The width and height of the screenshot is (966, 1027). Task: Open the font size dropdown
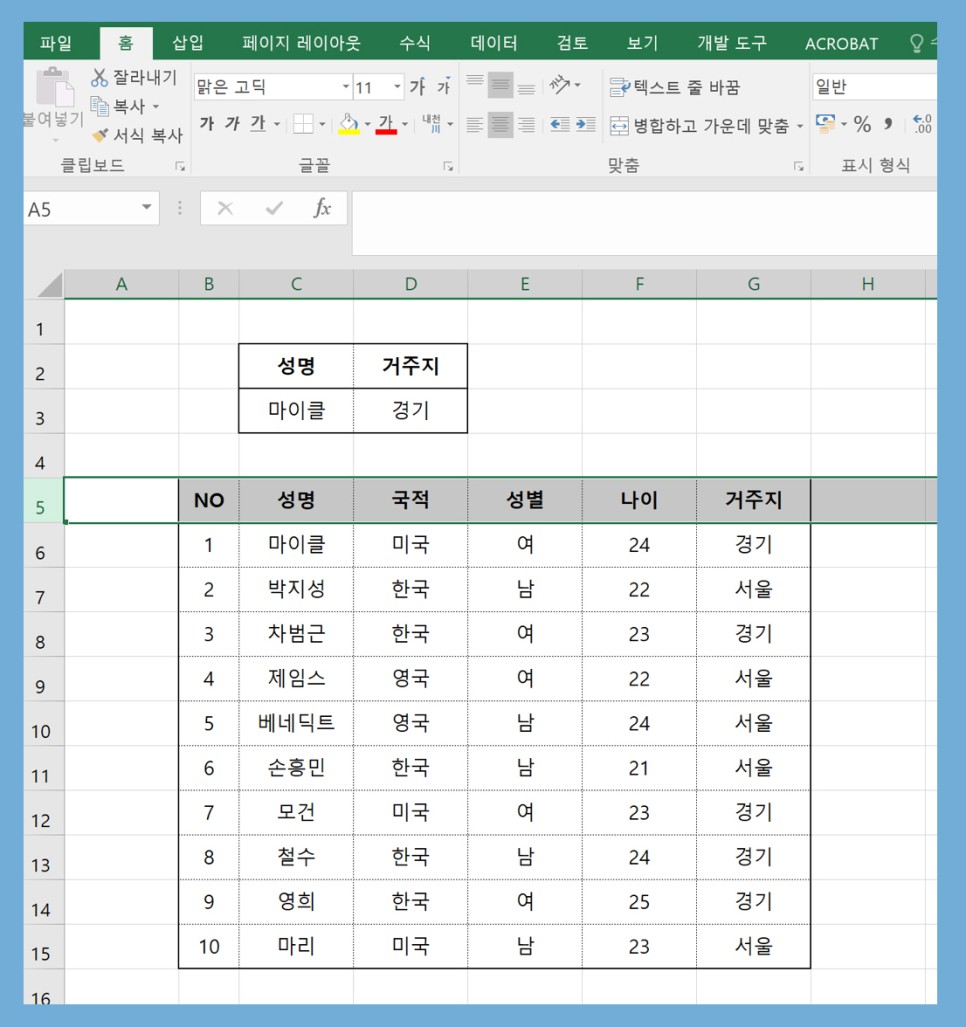coord(397,86)
